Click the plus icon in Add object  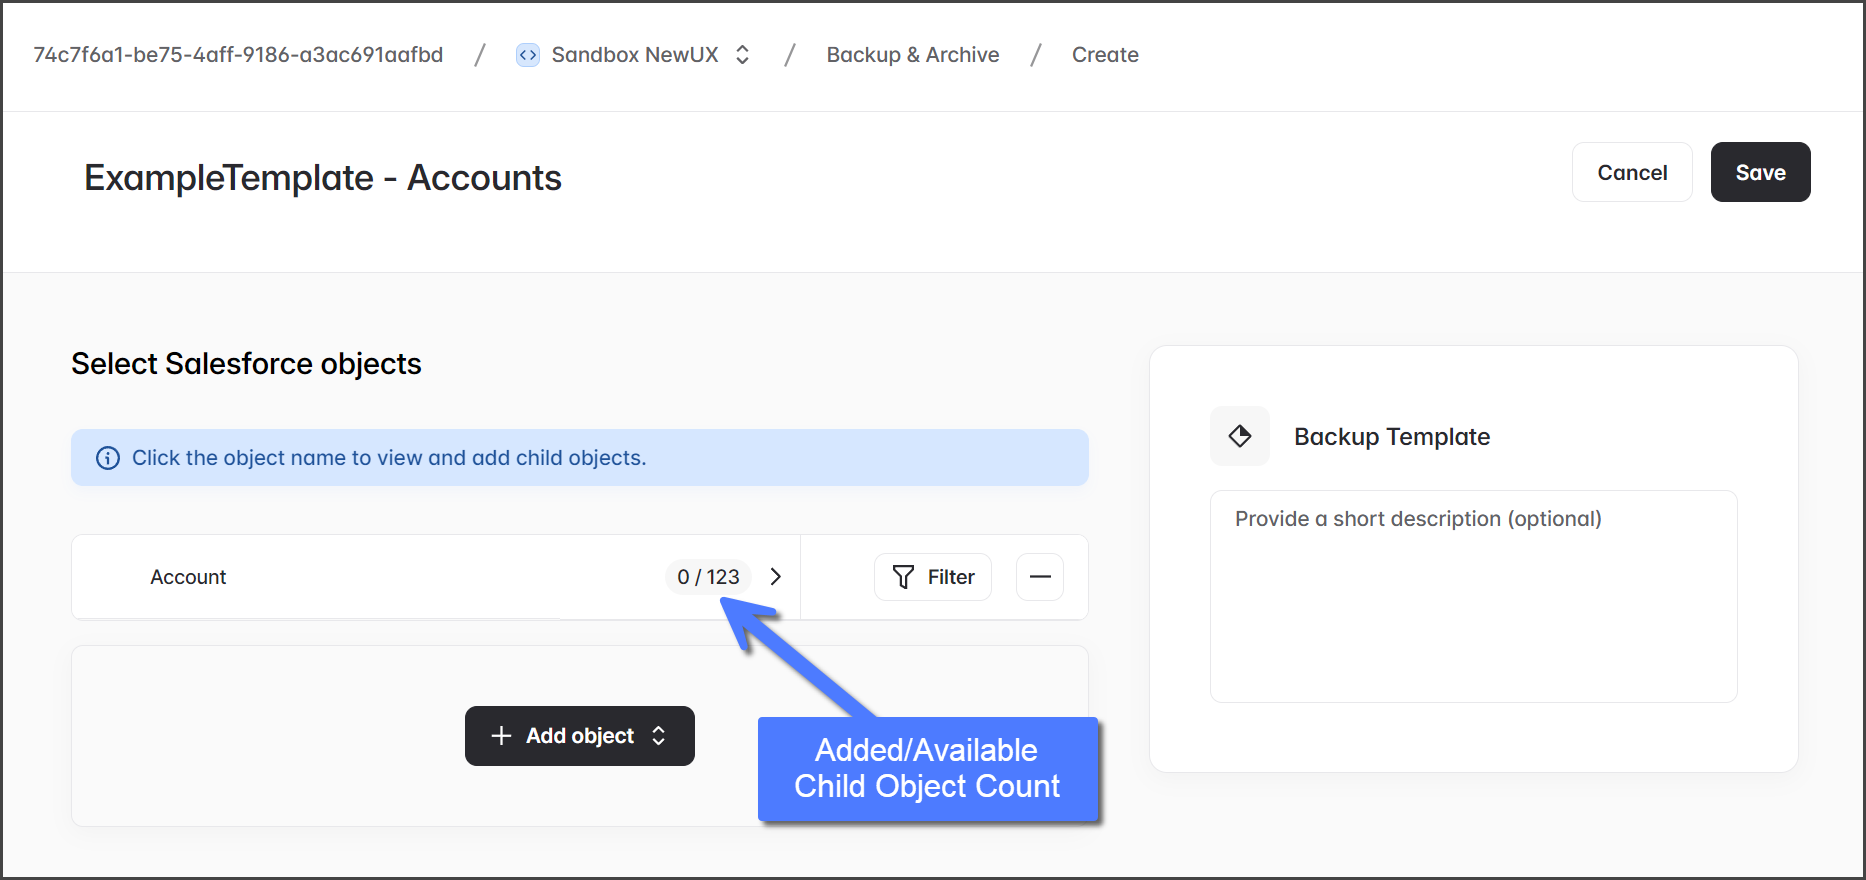click(x=501, y=736)
